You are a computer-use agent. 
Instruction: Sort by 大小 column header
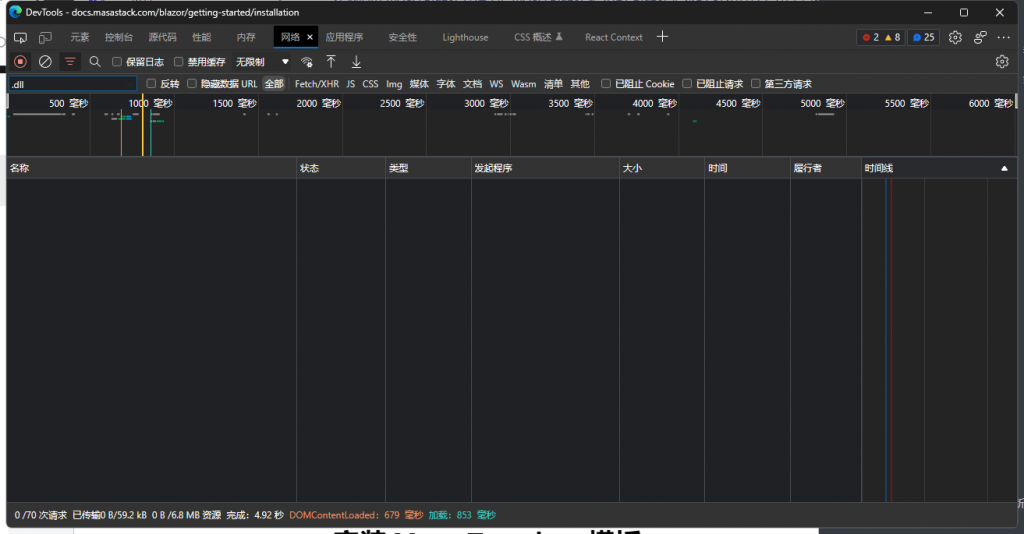tap(662, 168)
